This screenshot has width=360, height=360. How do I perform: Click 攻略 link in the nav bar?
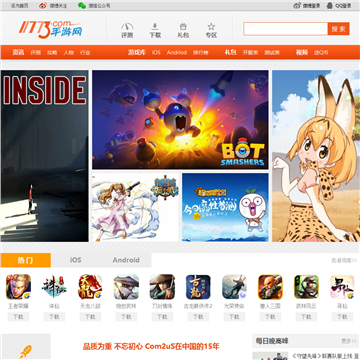coord(52,53)
